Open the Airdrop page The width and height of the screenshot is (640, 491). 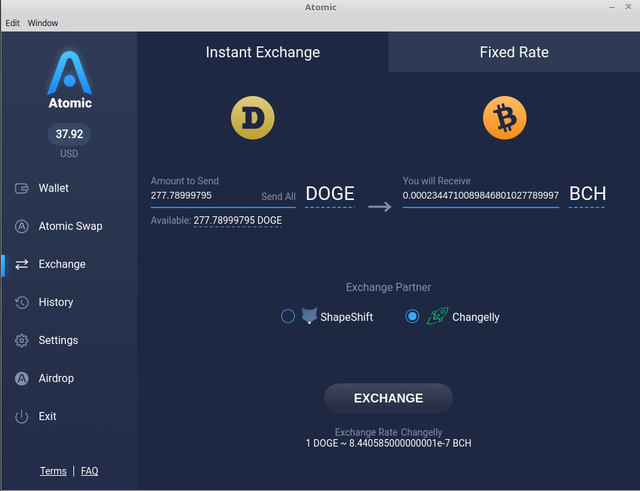[56, 378]
